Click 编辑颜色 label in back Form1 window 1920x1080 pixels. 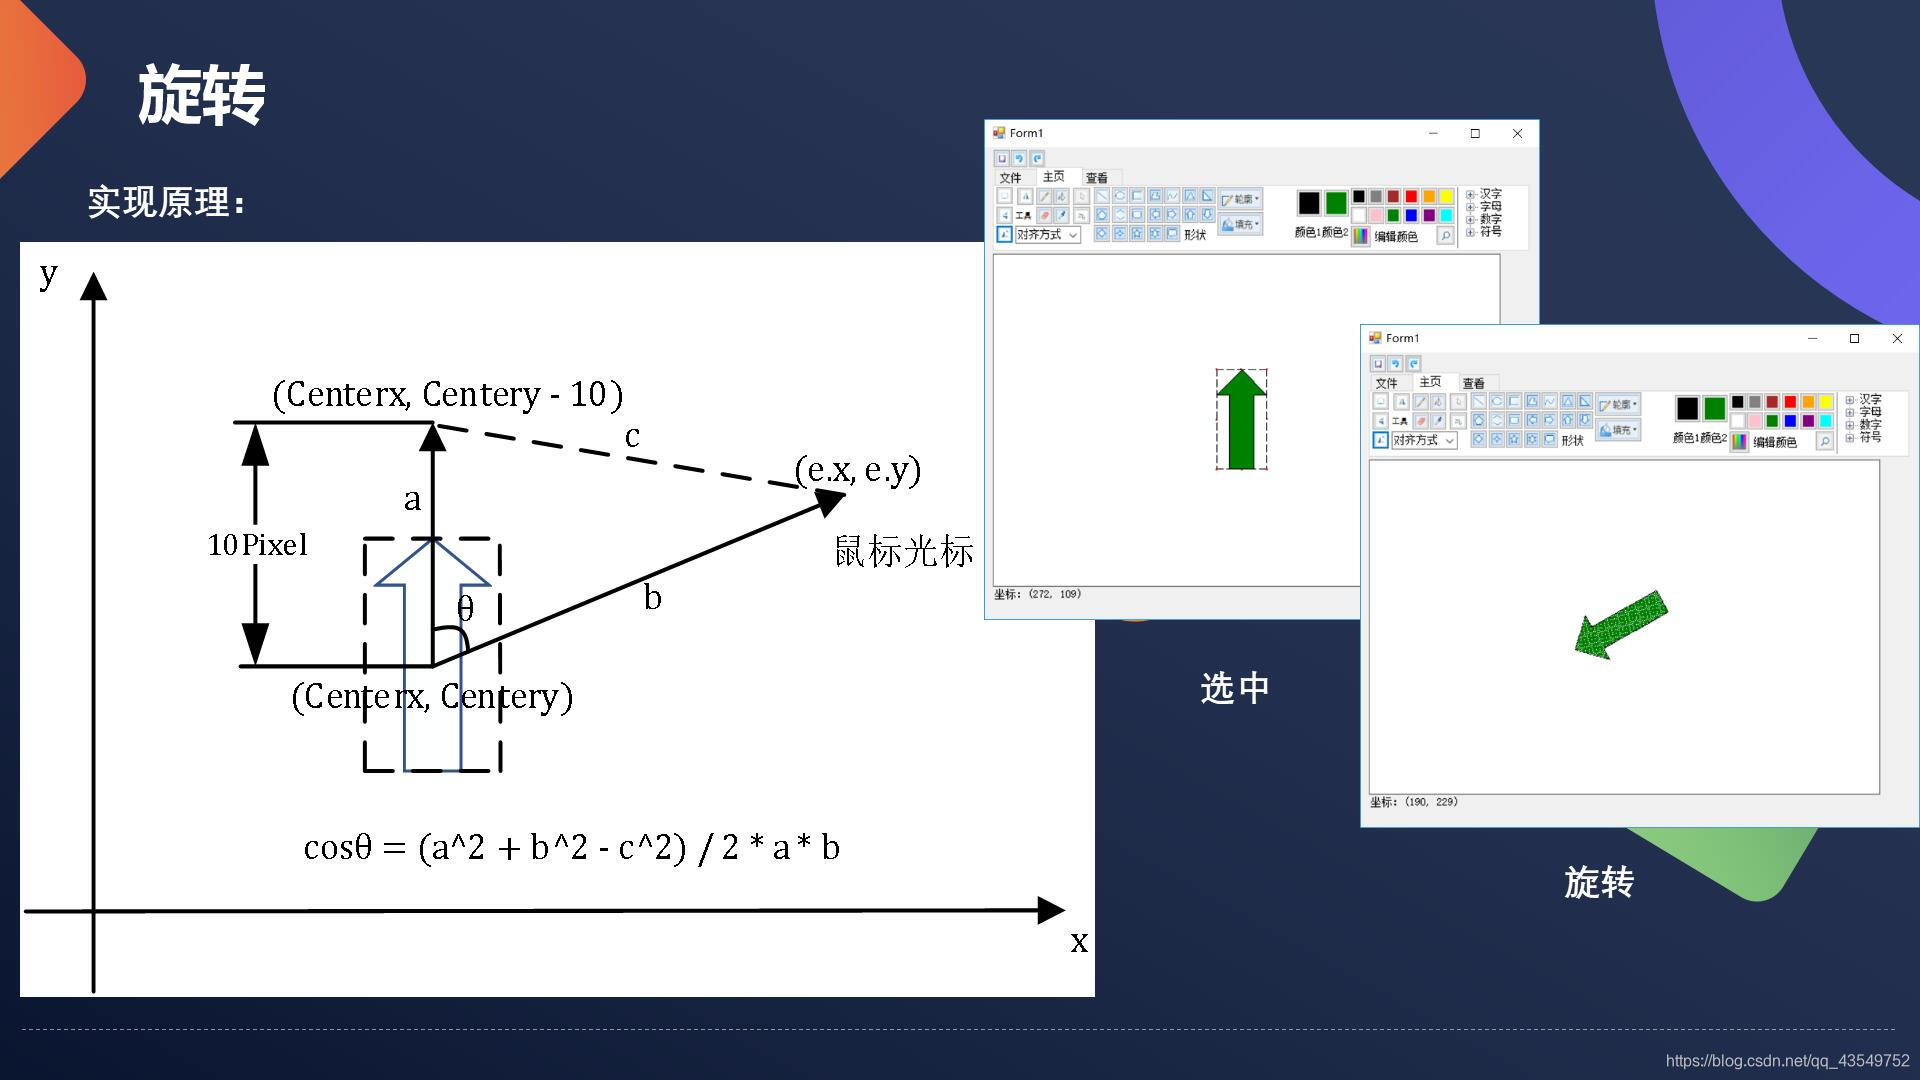[x=1396, y=237]
